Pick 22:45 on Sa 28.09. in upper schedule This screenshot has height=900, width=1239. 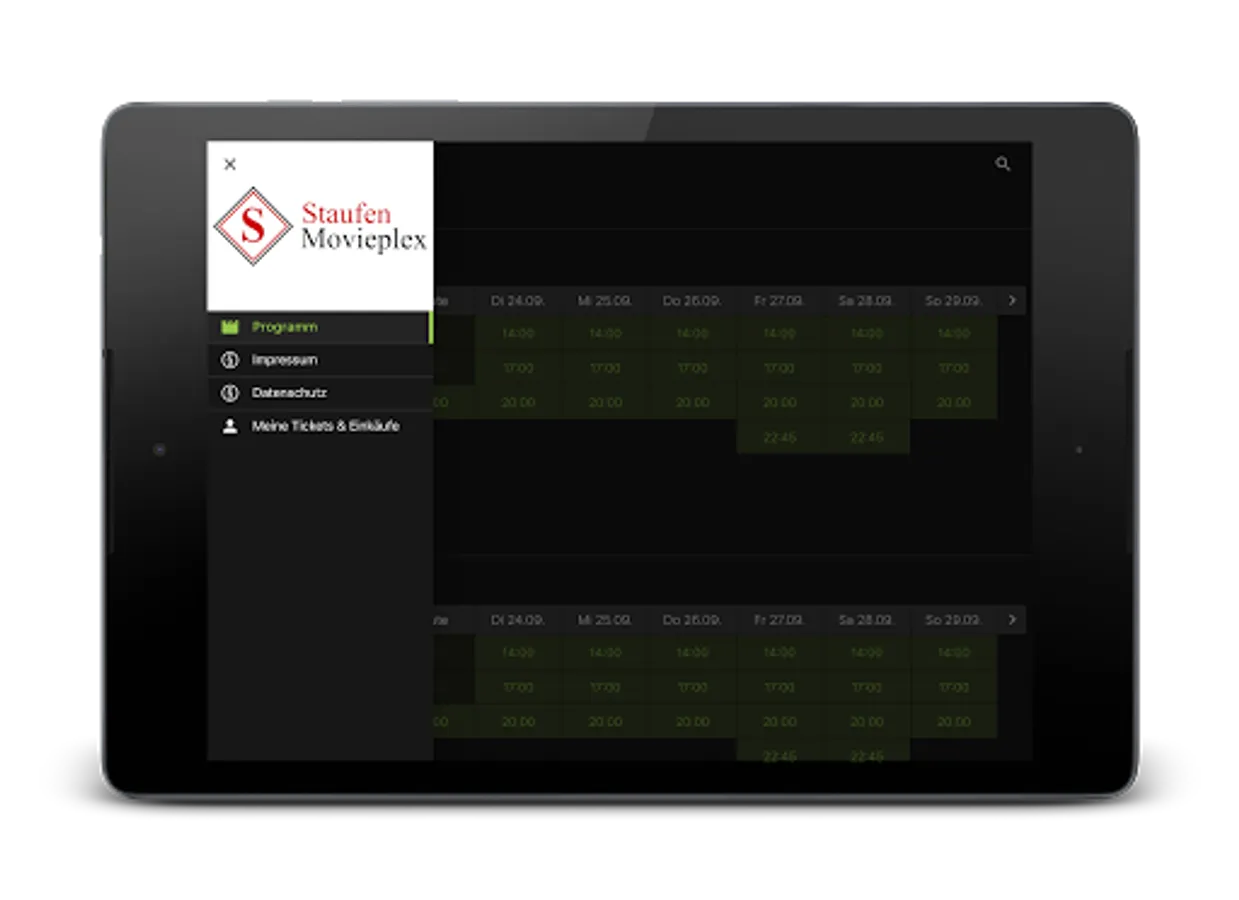point(866,437)
